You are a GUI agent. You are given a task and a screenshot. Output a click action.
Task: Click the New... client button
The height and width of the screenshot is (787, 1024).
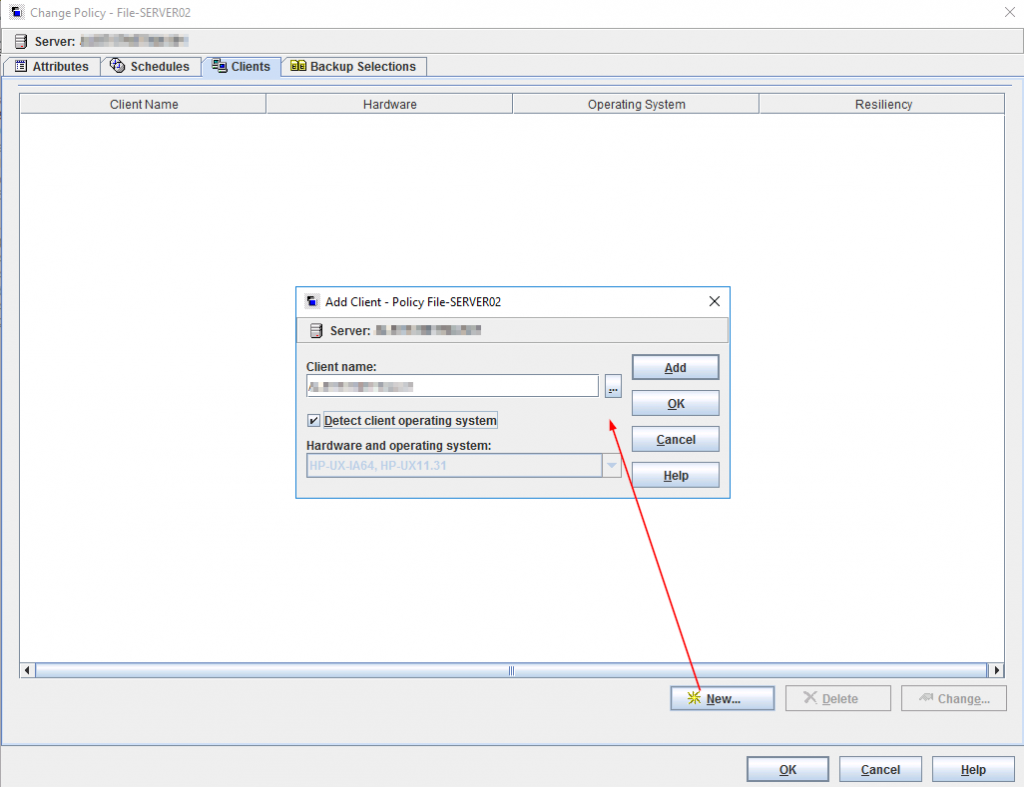[x=722, y=699]
